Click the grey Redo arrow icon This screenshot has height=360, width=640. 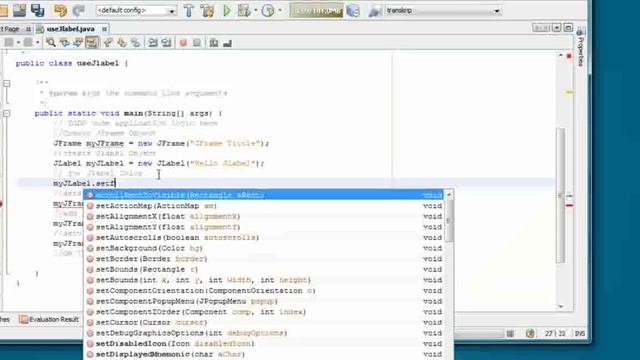tap(78, 10)
